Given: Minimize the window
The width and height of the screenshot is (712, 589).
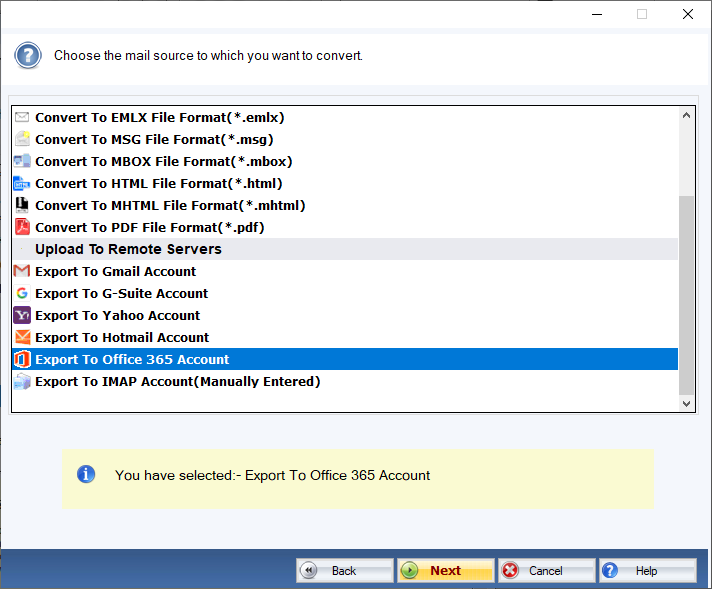Looking at the screenshot, I should click(597, 15).
